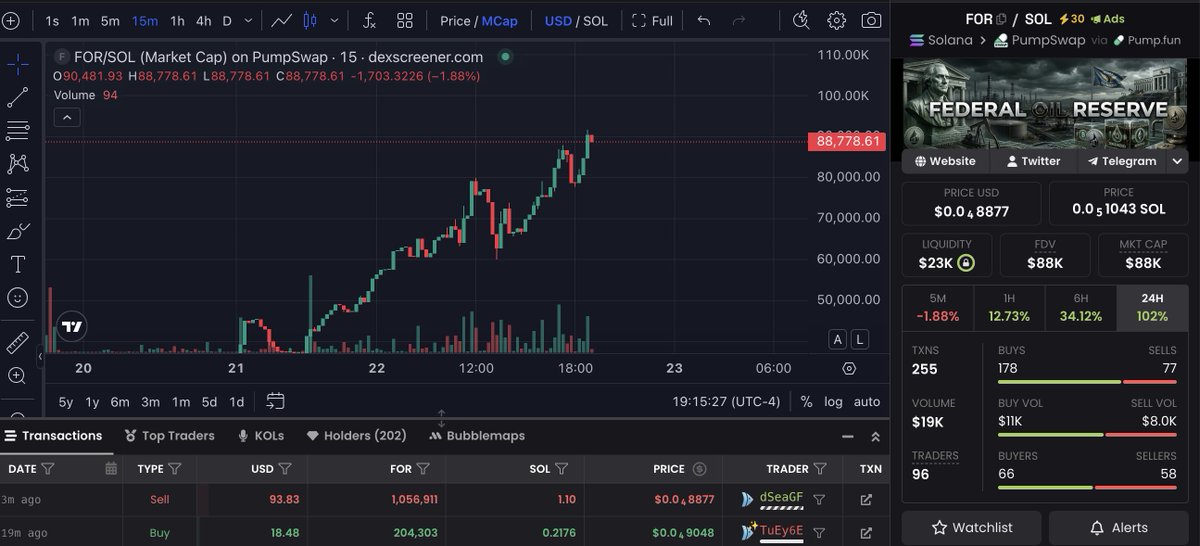Image resolution: width=1200 pixels, height=546 pixels.
Task: Toggle the L log-scale button on chart
Action: [x=859, y=339]
